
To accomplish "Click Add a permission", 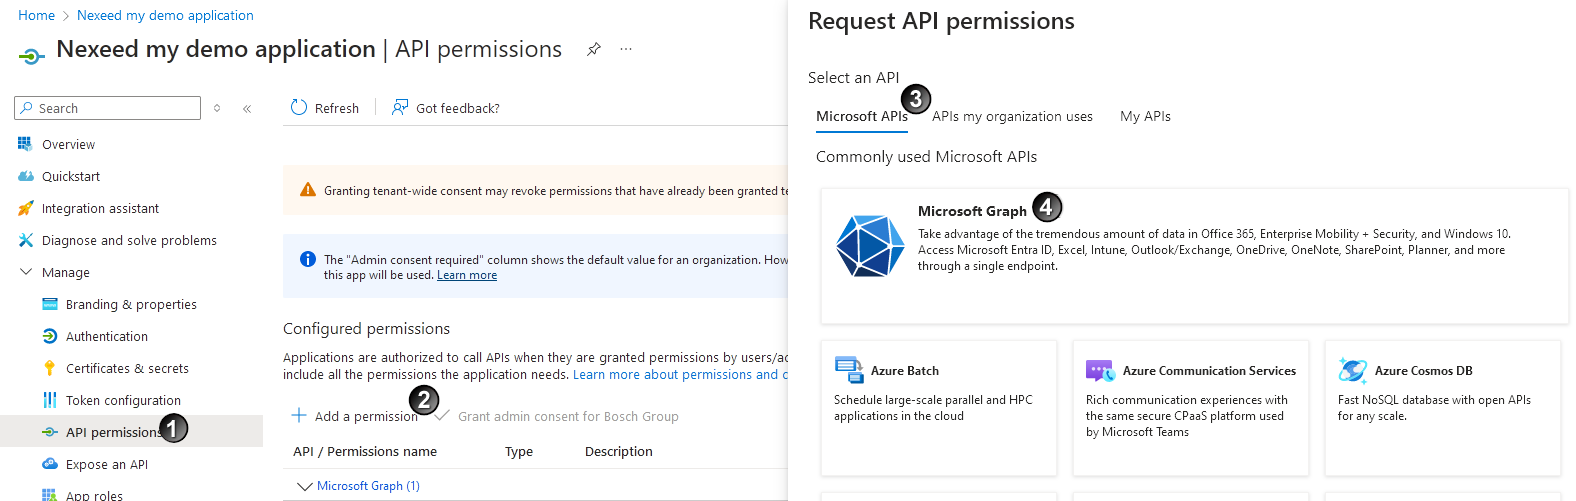I will 355,416.
